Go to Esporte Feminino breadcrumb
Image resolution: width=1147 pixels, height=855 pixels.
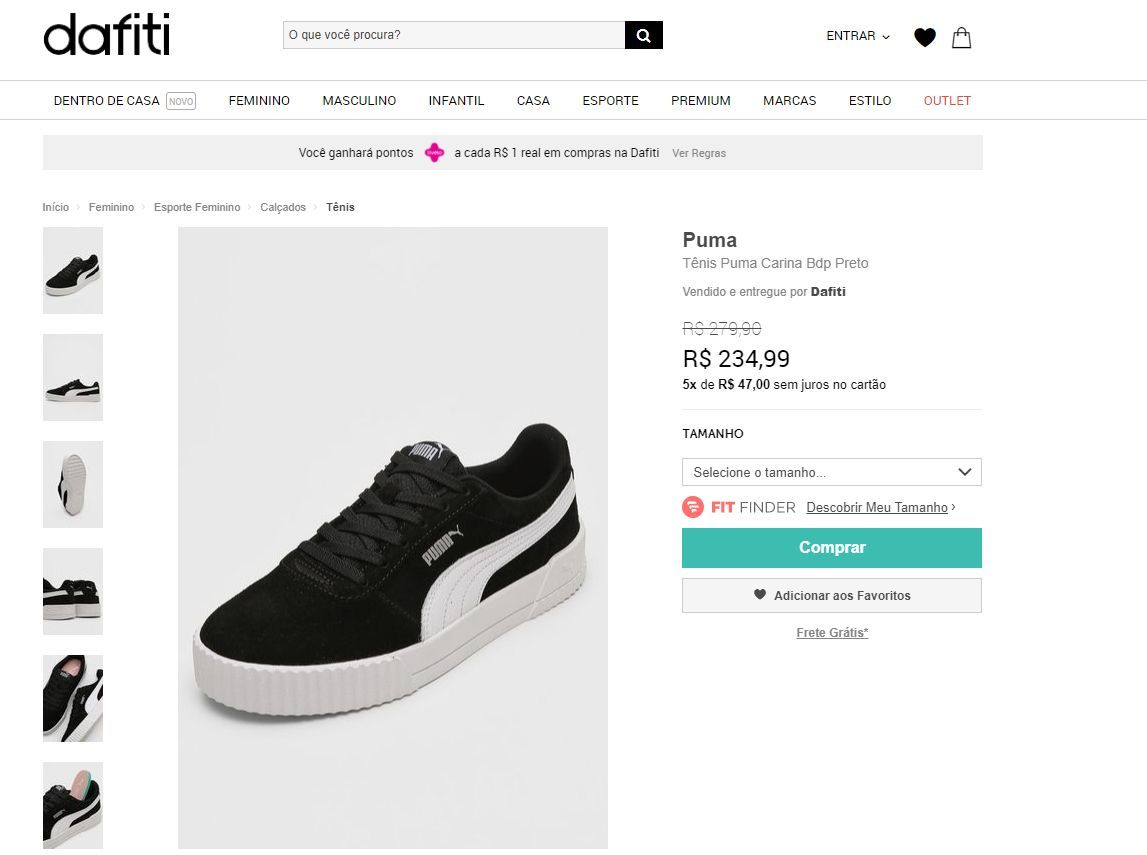click(197, 208)
